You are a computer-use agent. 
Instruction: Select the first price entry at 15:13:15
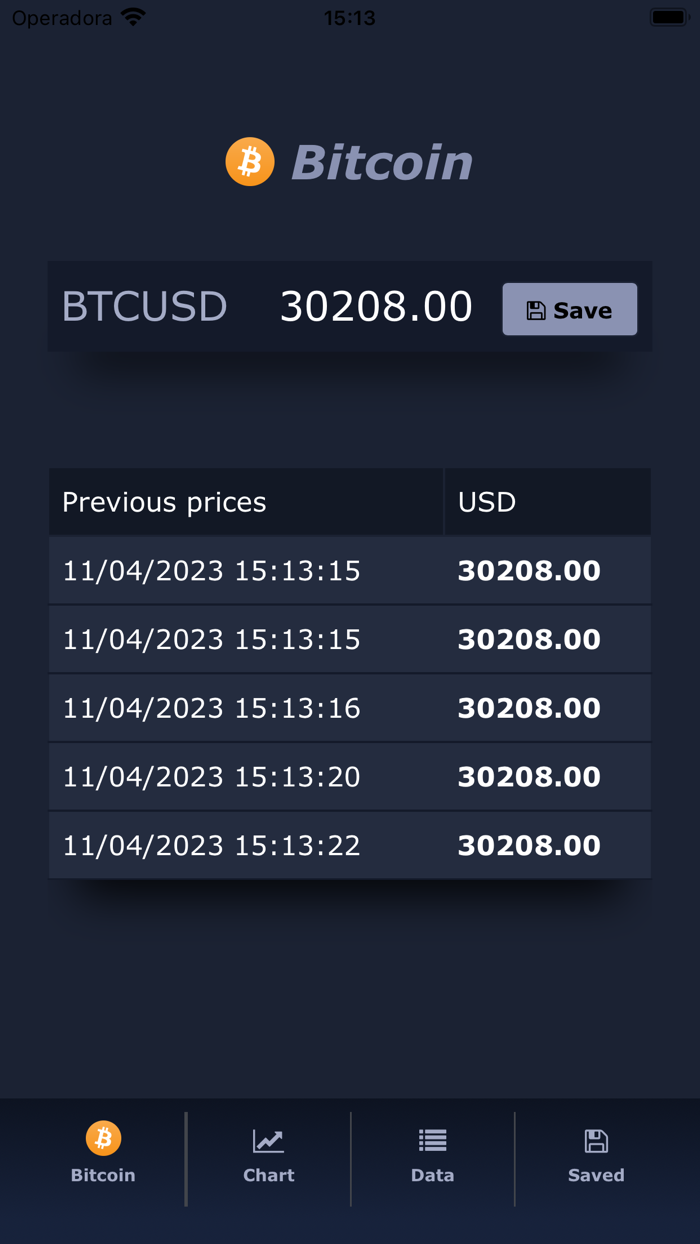(x=350, y=570)
